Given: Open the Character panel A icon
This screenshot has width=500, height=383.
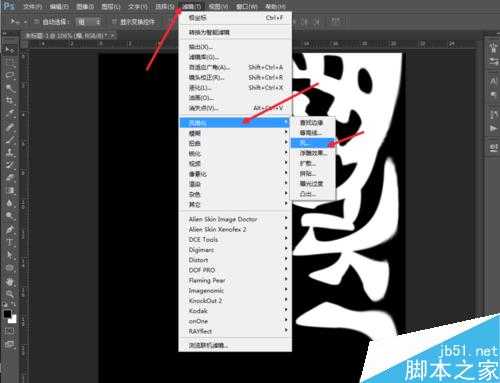Looking at the screenshot, I should [x=493, y=81].
